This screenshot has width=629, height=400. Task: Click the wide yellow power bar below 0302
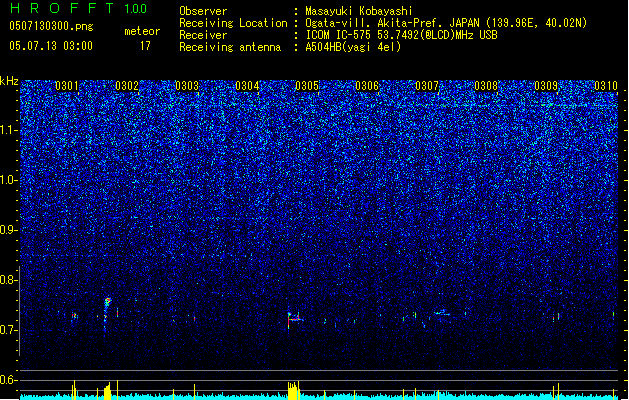(107, 391)
